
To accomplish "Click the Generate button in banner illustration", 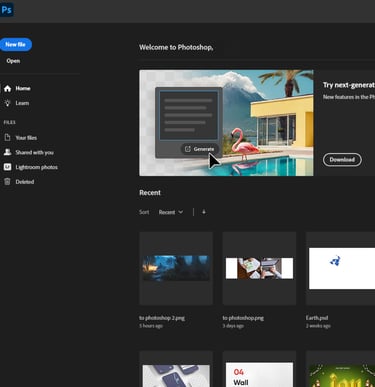I will pos(200,149).
